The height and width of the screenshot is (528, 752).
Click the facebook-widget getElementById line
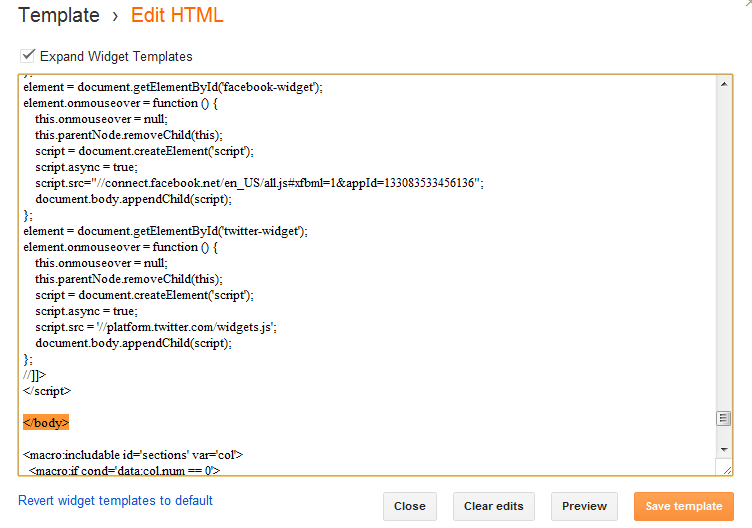(x=172, y=87)
